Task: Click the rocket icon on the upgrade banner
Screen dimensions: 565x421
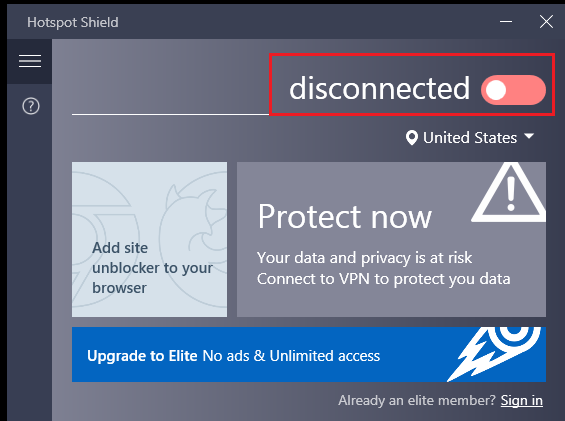Action: (495, 354)
